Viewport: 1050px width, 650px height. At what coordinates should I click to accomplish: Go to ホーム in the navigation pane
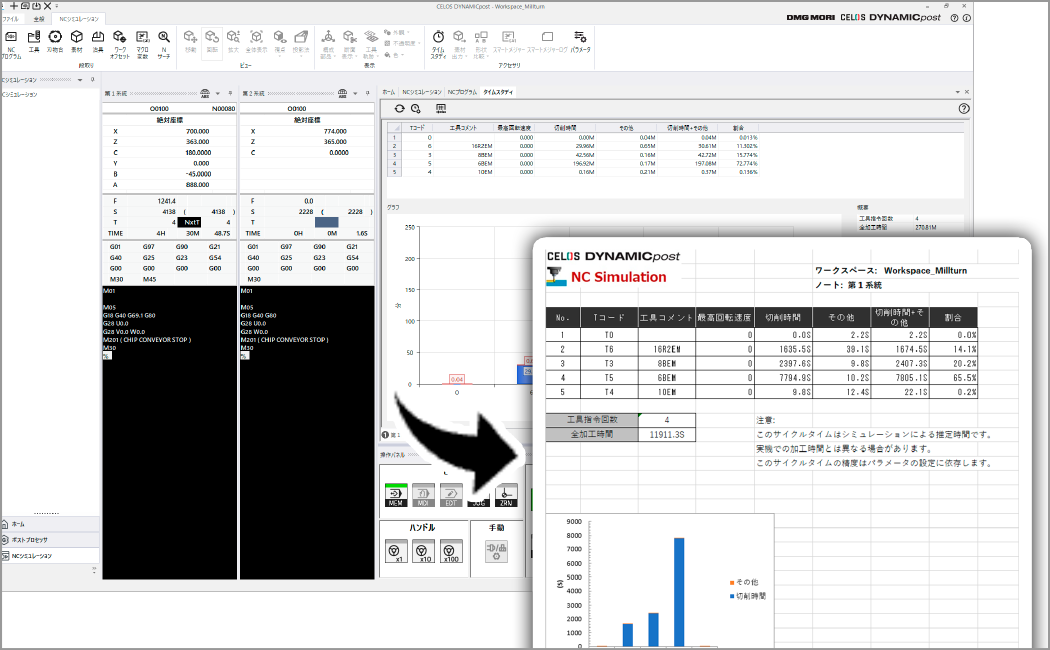(x=50, y=524)
